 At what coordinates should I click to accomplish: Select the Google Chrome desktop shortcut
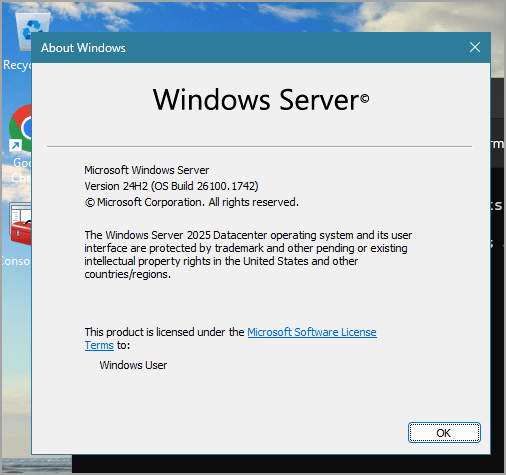tap(19, 143)
